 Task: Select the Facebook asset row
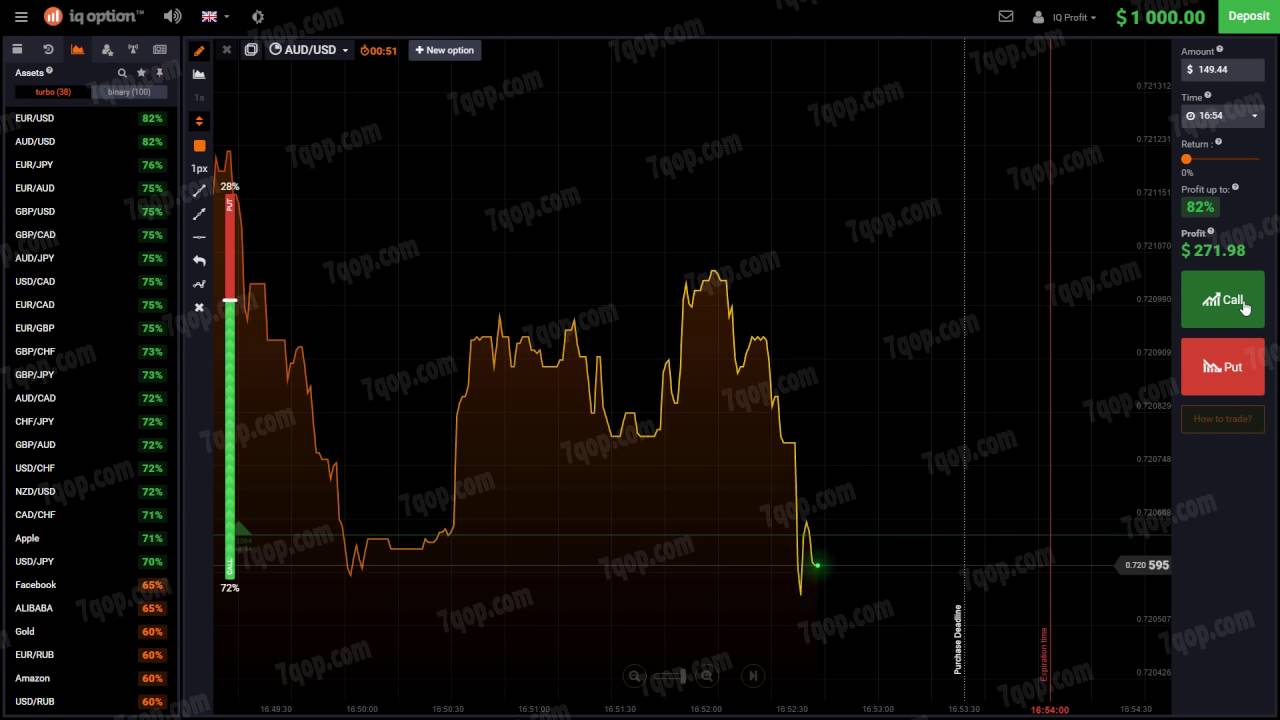coord(89,585)
